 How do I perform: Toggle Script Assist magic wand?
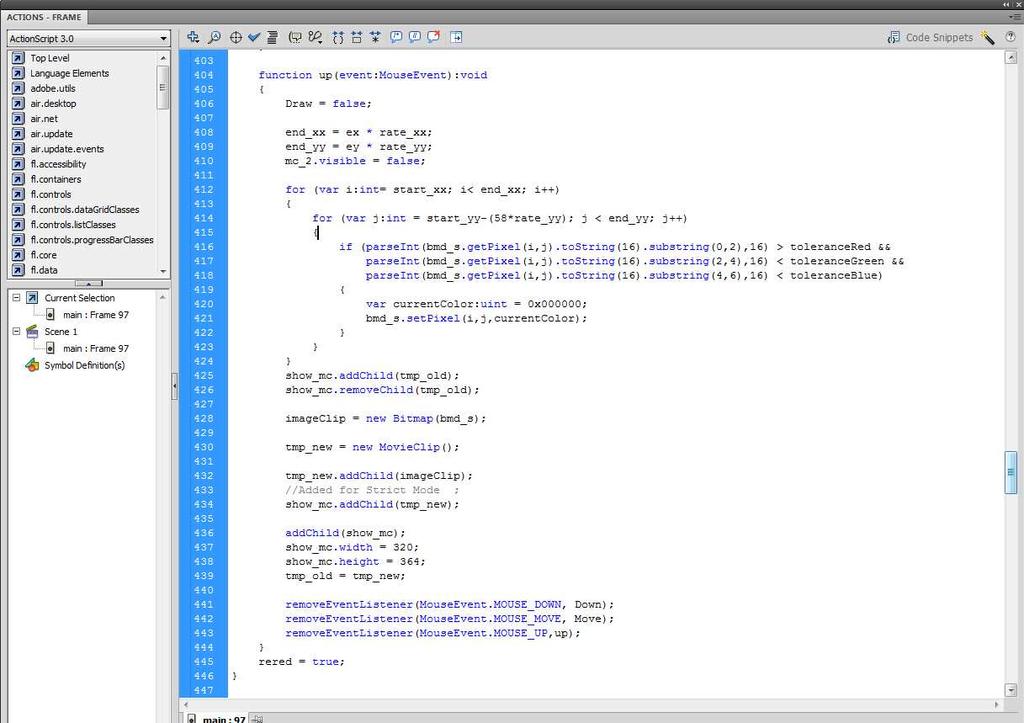pyautogui.click(x=987, y=37)
